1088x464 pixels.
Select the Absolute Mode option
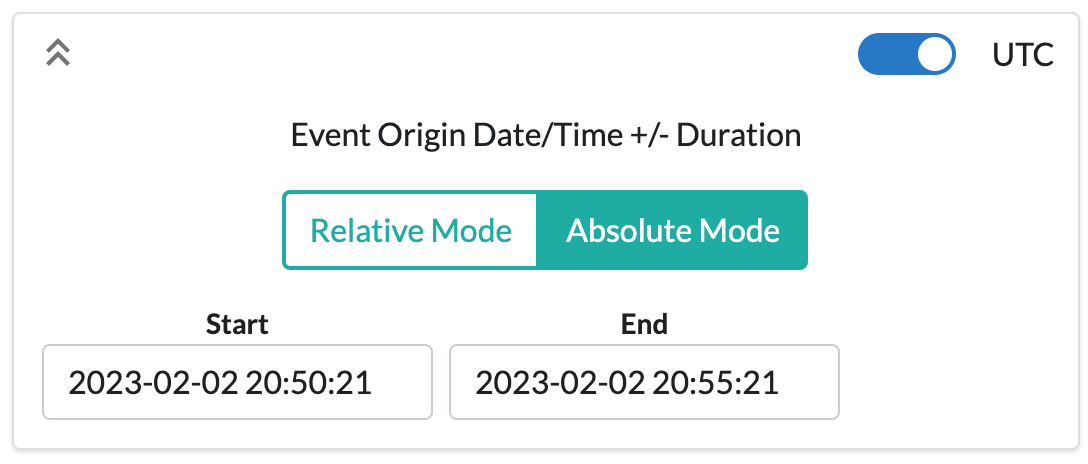point(672,231)
